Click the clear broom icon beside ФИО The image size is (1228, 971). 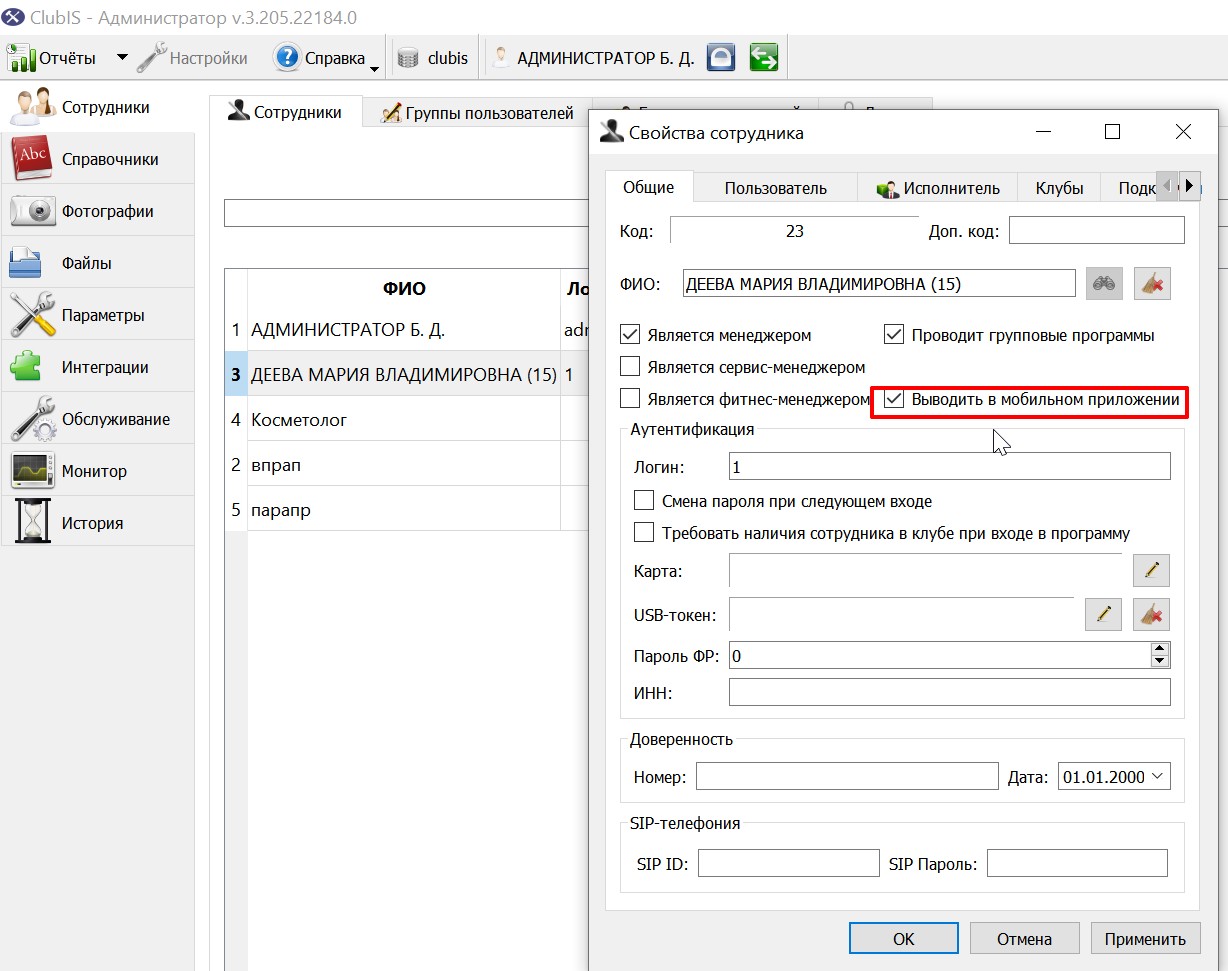[1152, 284]
